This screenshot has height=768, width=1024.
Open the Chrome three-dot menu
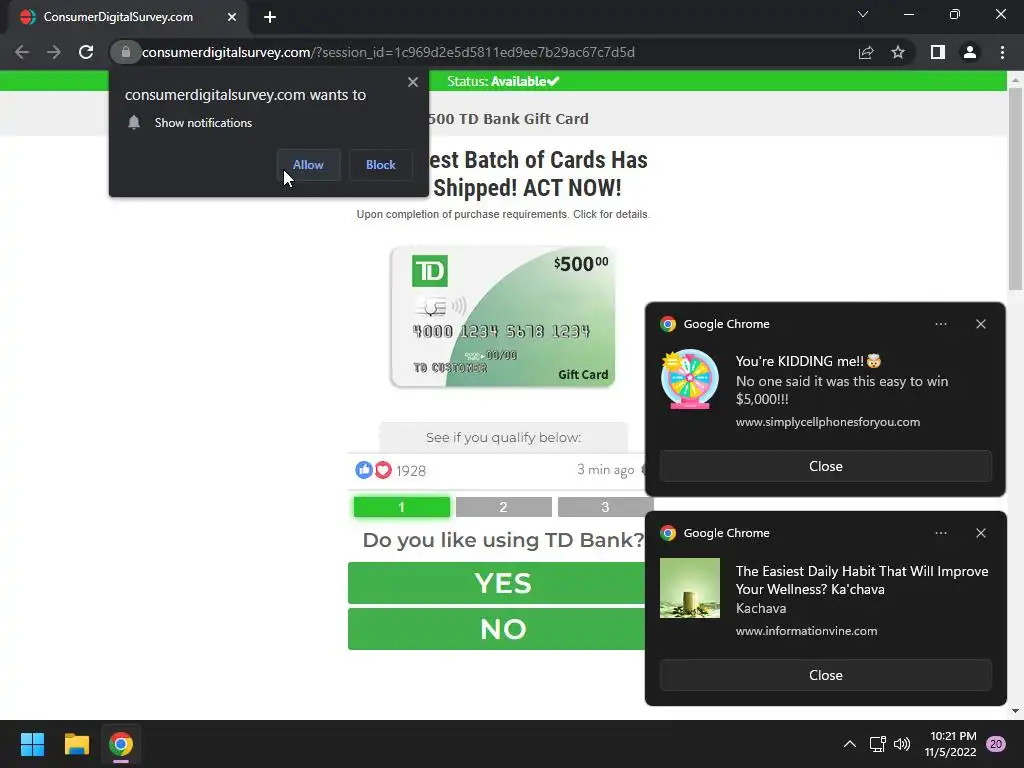coord(1002,52)
